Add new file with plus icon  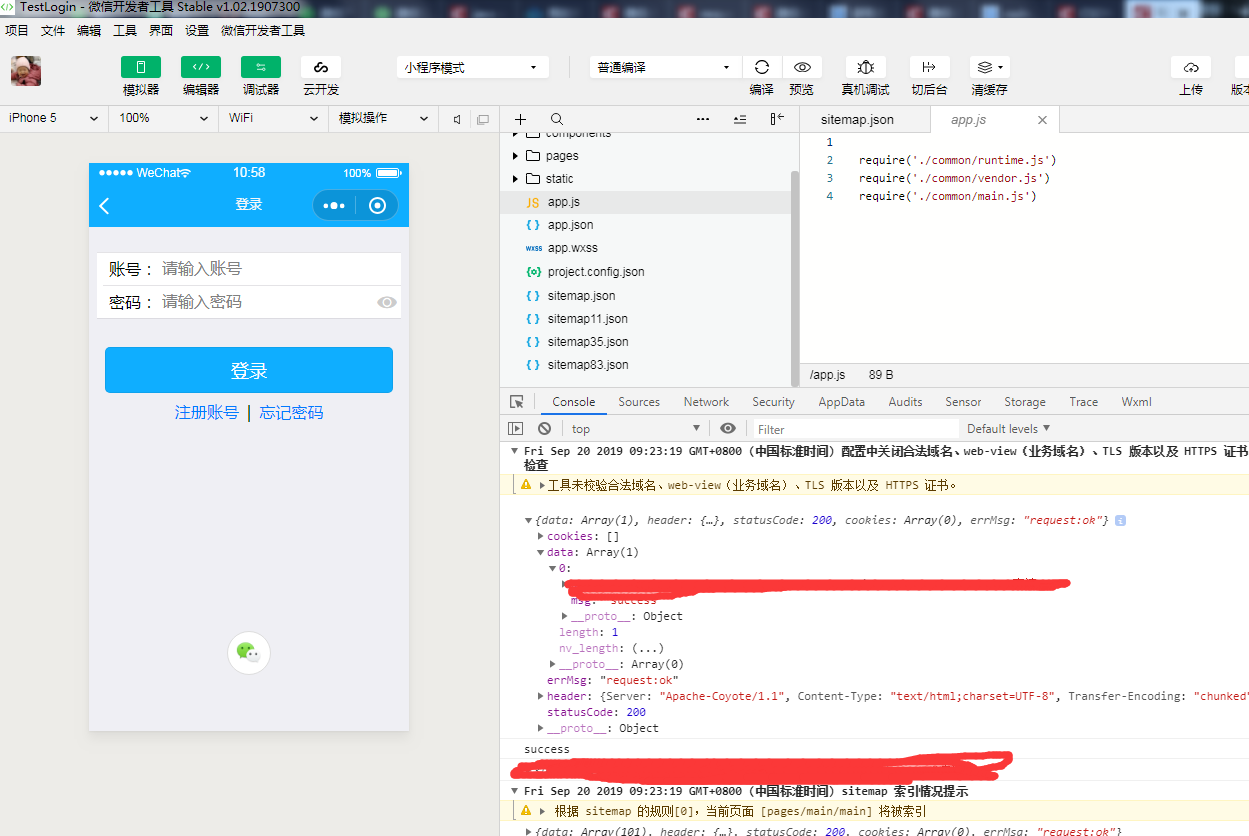(x=520, y=119)
